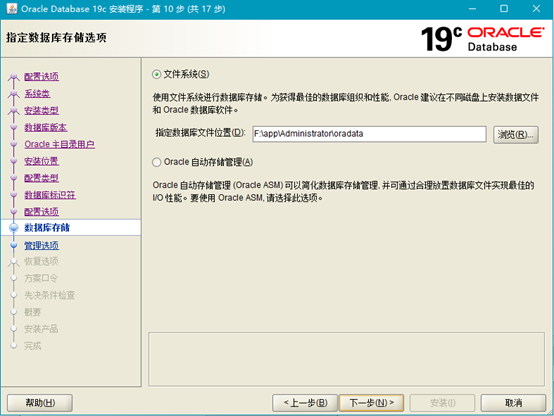This screenshot has height=416, width=554.
Task: Click the 指定数据库存储选项 page heading
Action: pos(56,37)
